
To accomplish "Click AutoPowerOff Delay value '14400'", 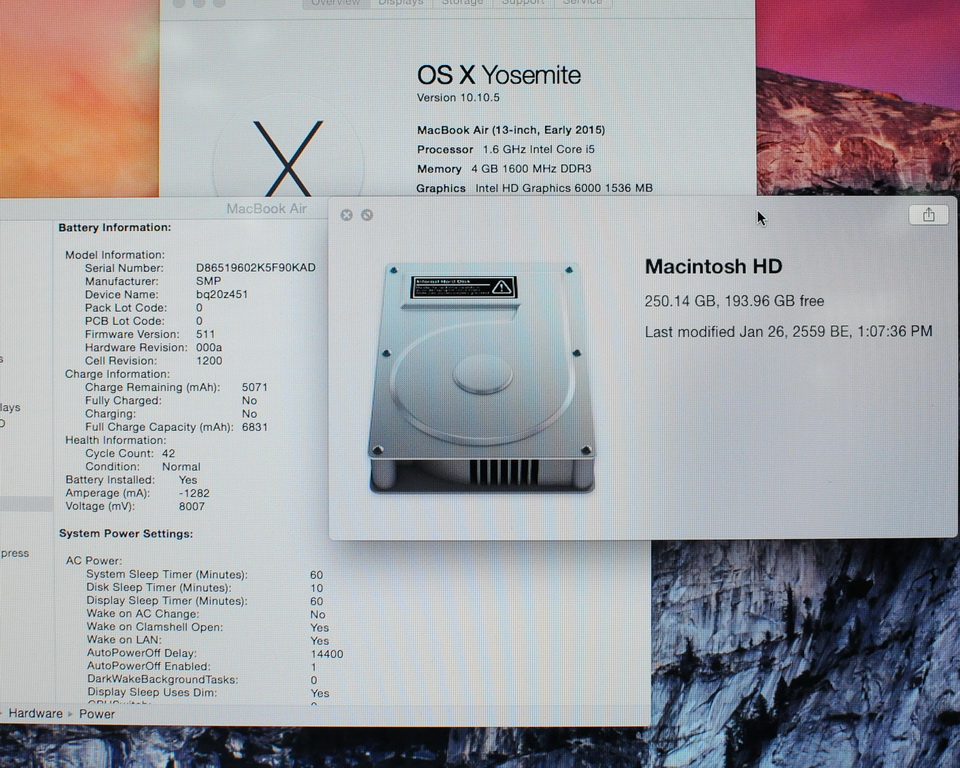I will [x=327, y=654].
